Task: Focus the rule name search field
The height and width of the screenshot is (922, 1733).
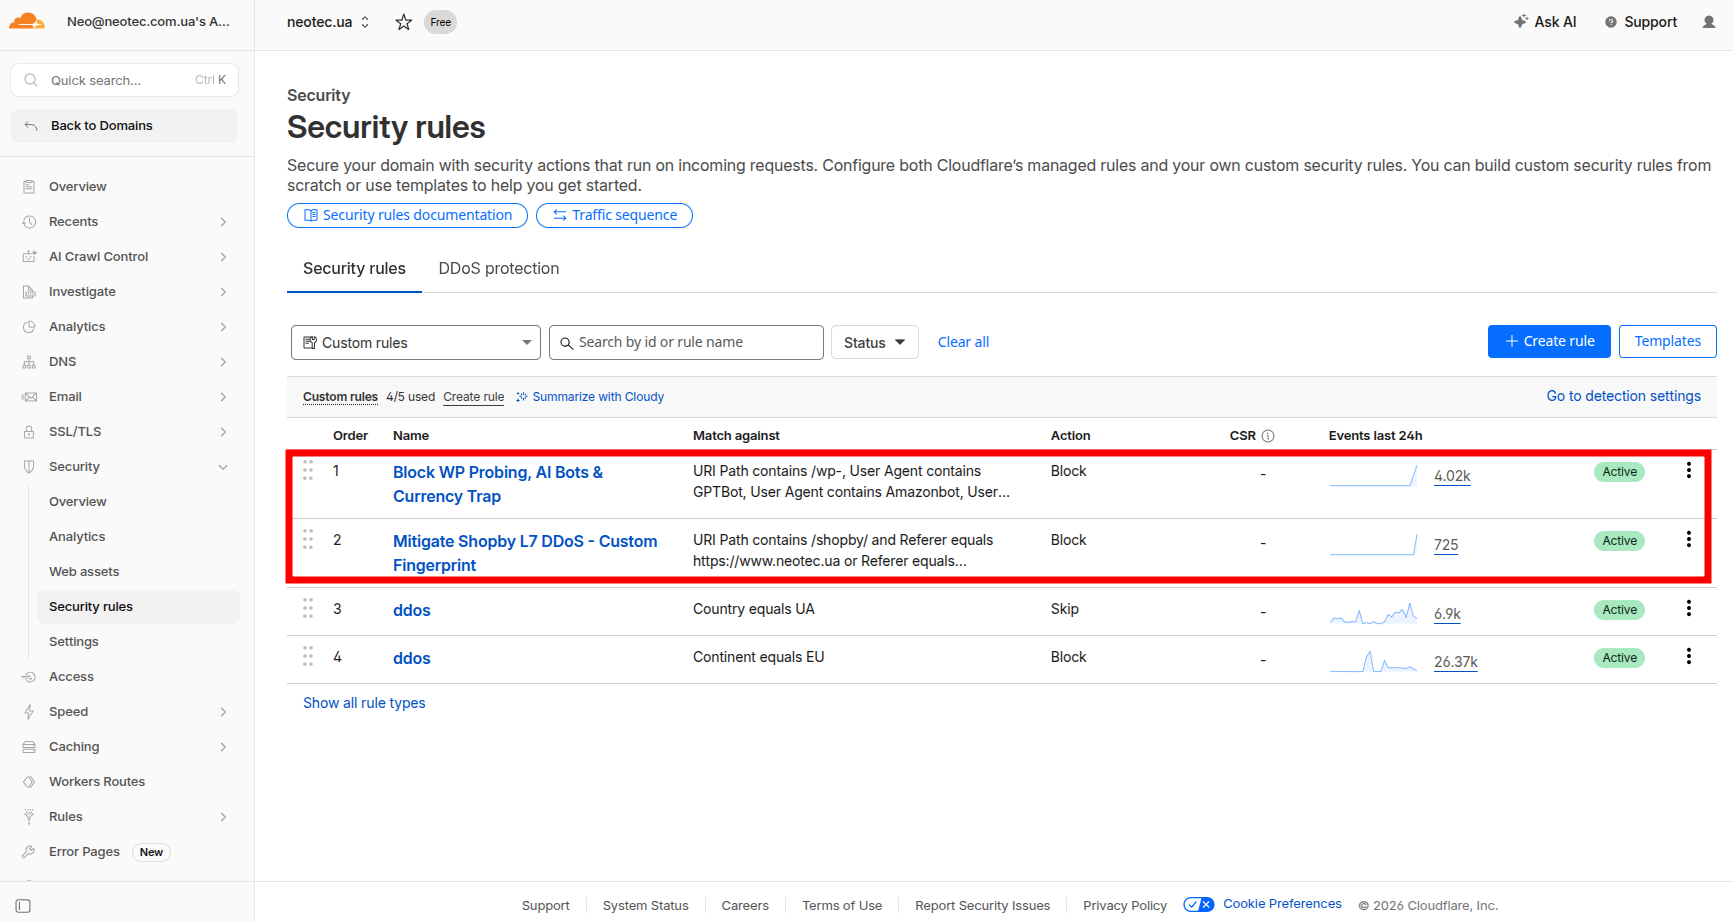Action: (x=686, y=342)
